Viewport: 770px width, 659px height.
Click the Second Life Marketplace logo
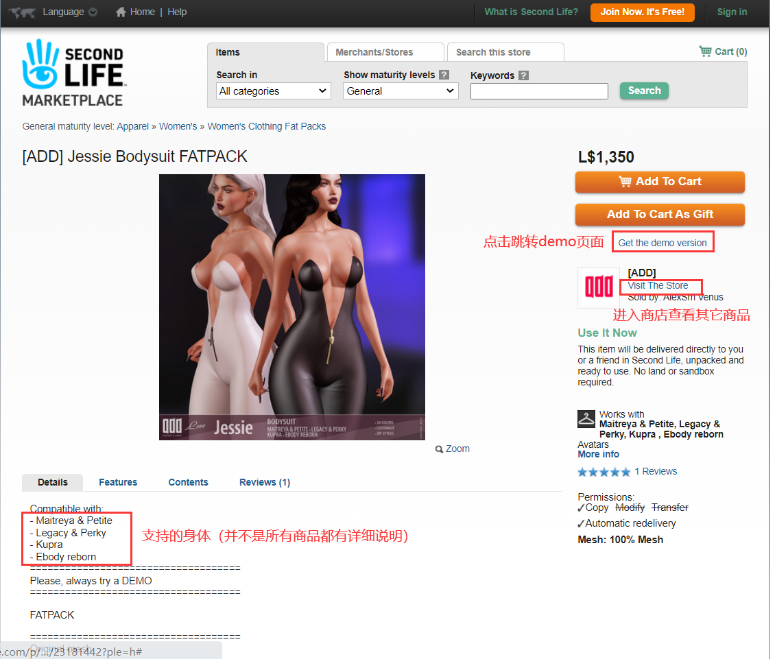(74, 73)
